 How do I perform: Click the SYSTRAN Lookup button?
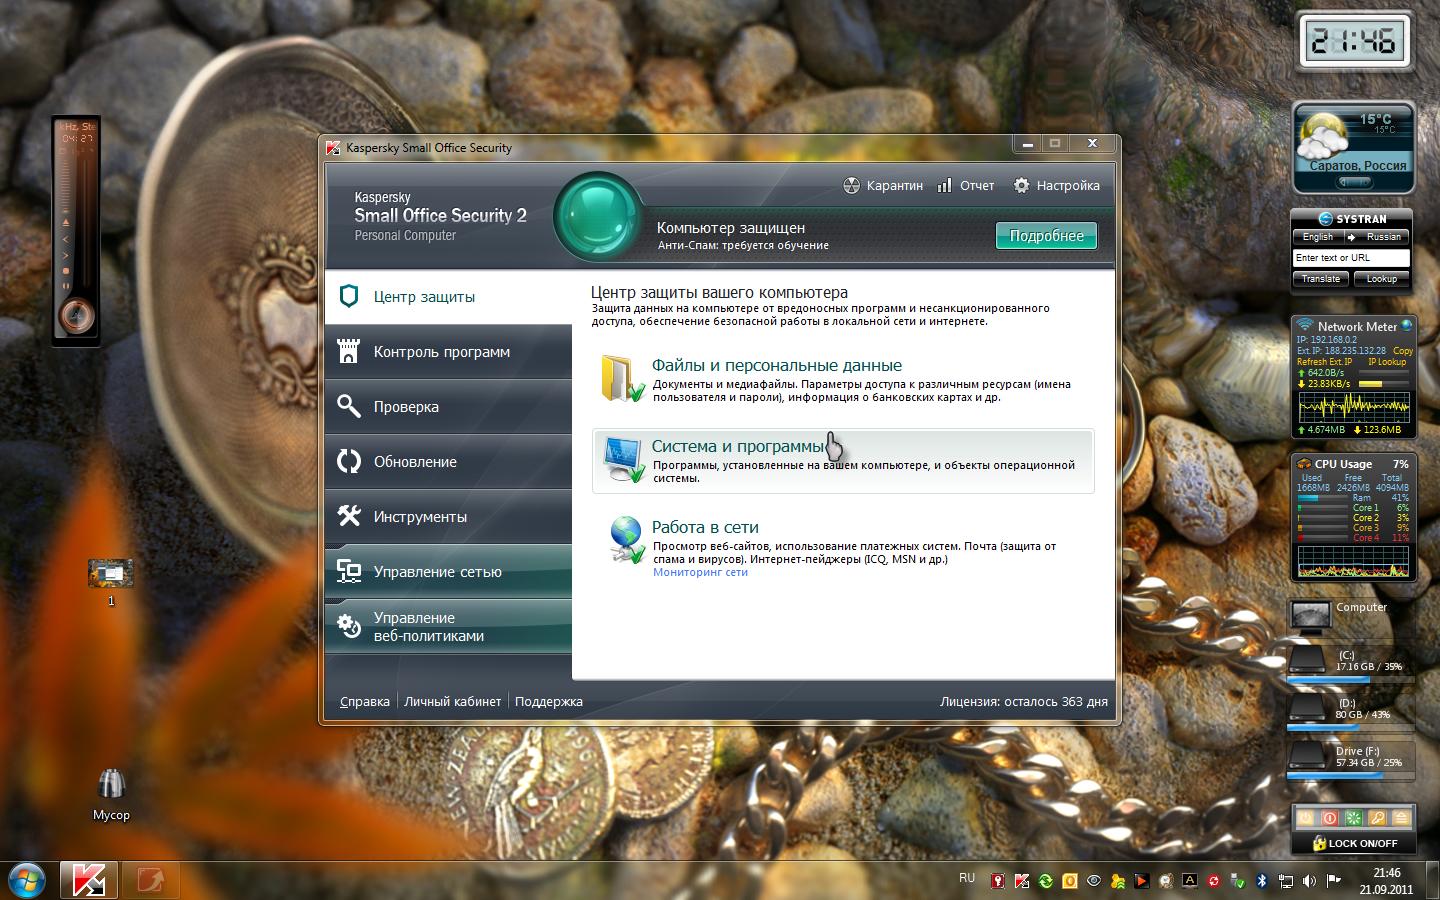tap(1381, 279)
